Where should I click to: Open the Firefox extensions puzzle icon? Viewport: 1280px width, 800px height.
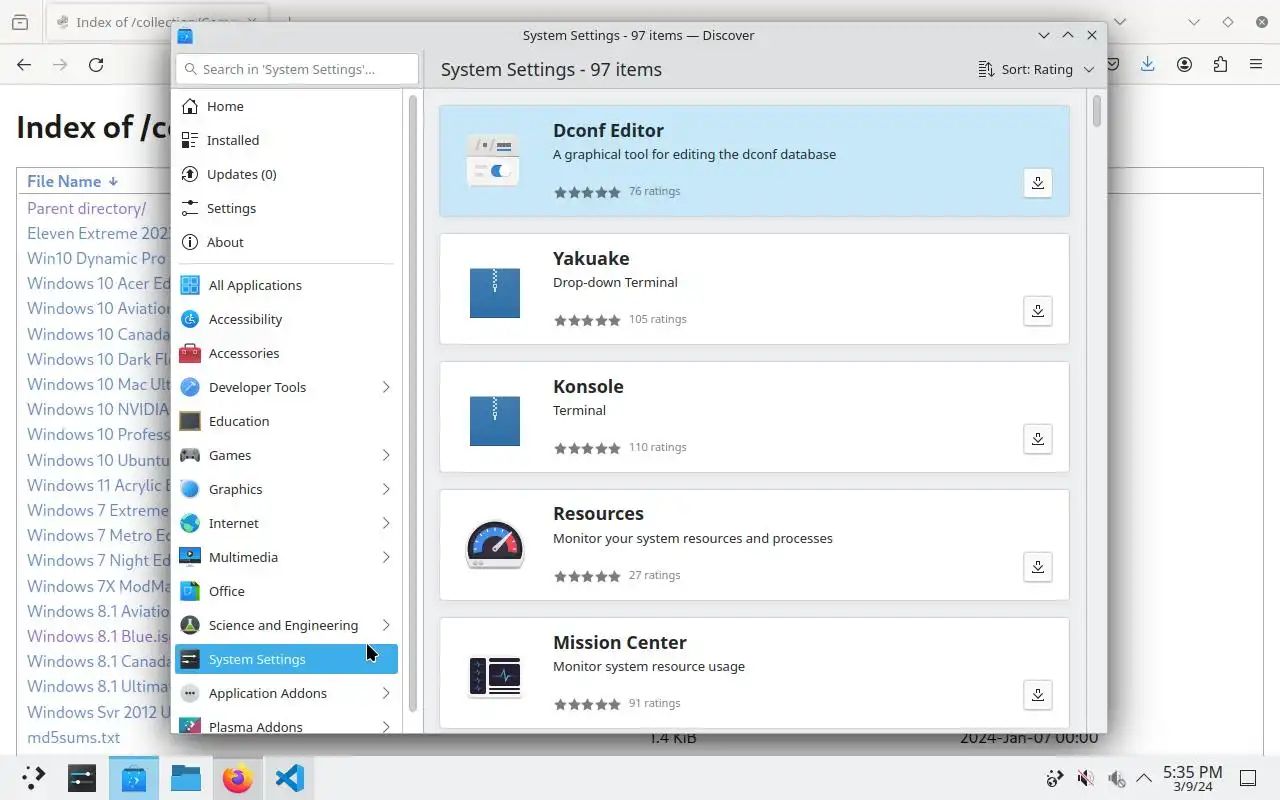[1220, 64]
